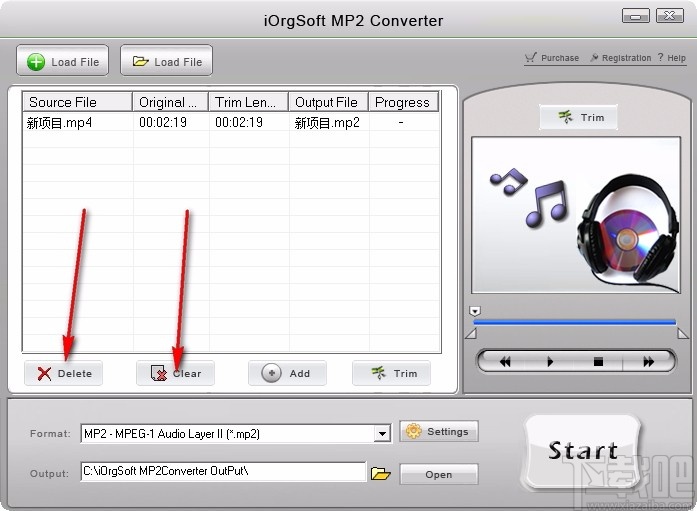Open the Purchase link
The width and height of the screenshot is (697, 511).
pos(552,58)
